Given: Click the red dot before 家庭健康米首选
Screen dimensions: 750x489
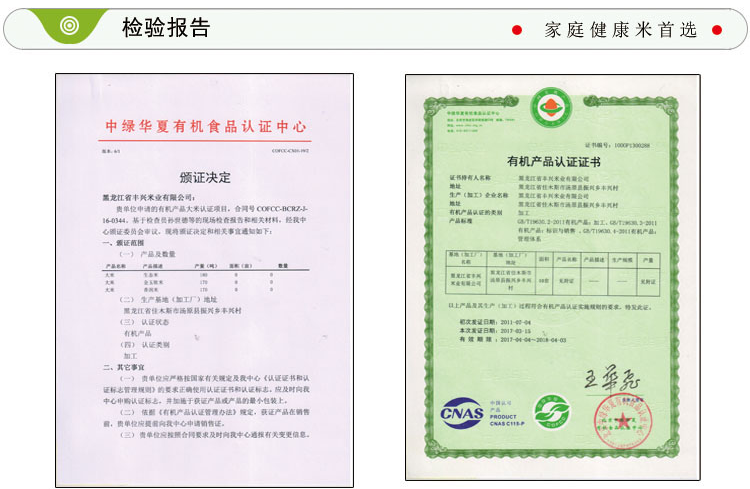Looking at the screenshot, I should pyautogui.click(x=517, y=30).
